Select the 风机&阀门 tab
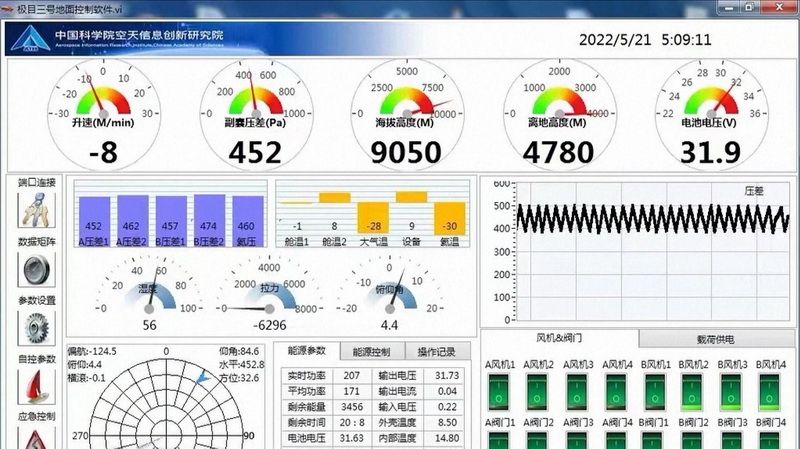This screenshot has height=449, width=800. (559, 340)
